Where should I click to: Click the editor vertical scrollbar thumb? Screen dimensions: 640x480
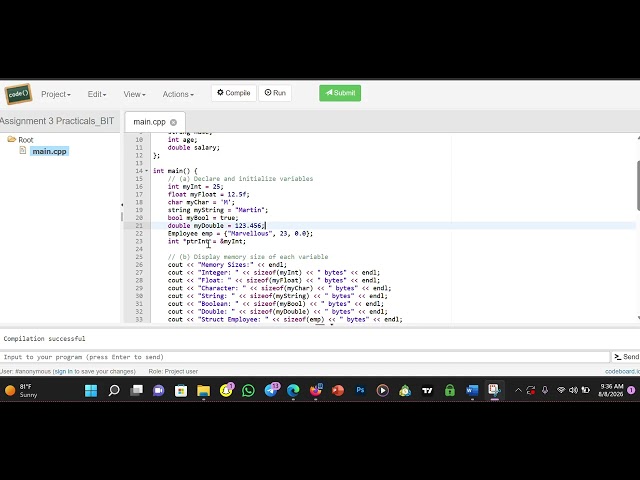point(638,186)
